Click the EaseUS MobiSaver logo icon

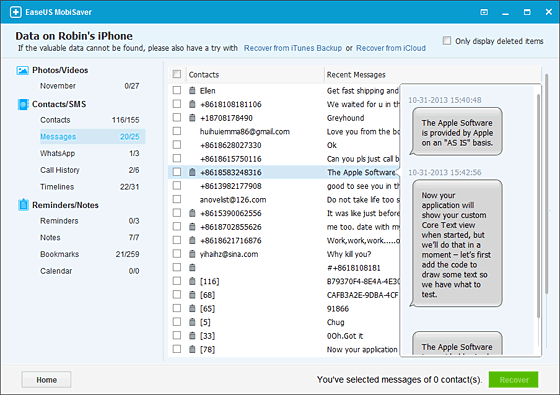click(15, 12)
